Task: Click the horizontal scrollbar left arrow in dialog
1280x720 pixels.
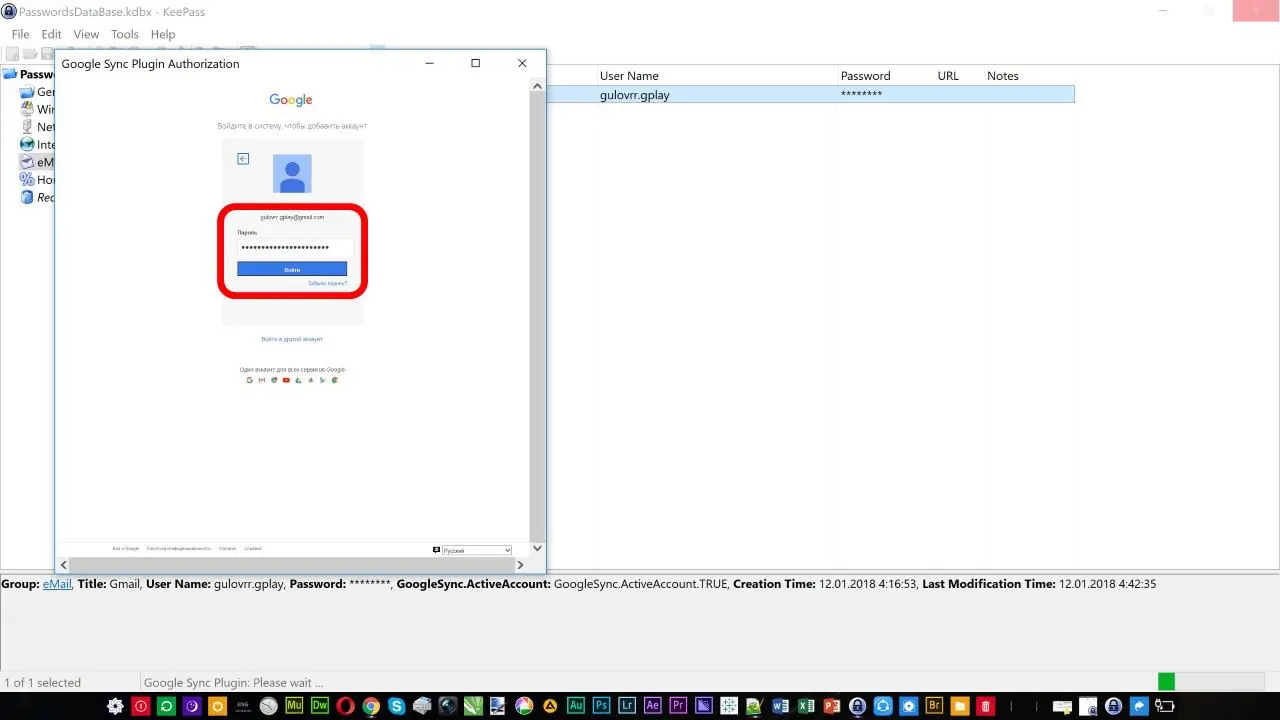Action: point(63,566)
